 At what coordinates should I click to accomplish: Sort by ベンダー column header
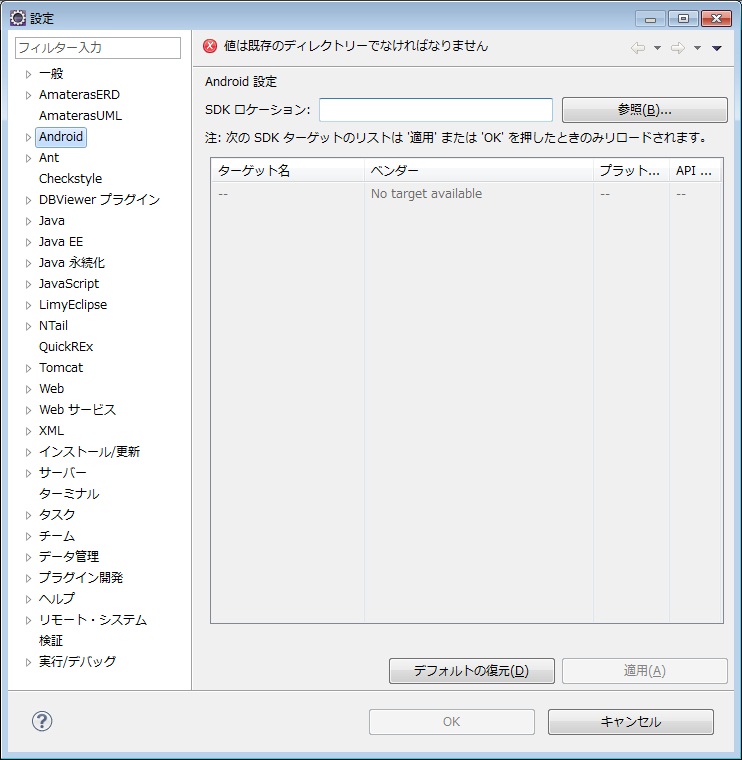pyautogui.click(x=479, y=171)
